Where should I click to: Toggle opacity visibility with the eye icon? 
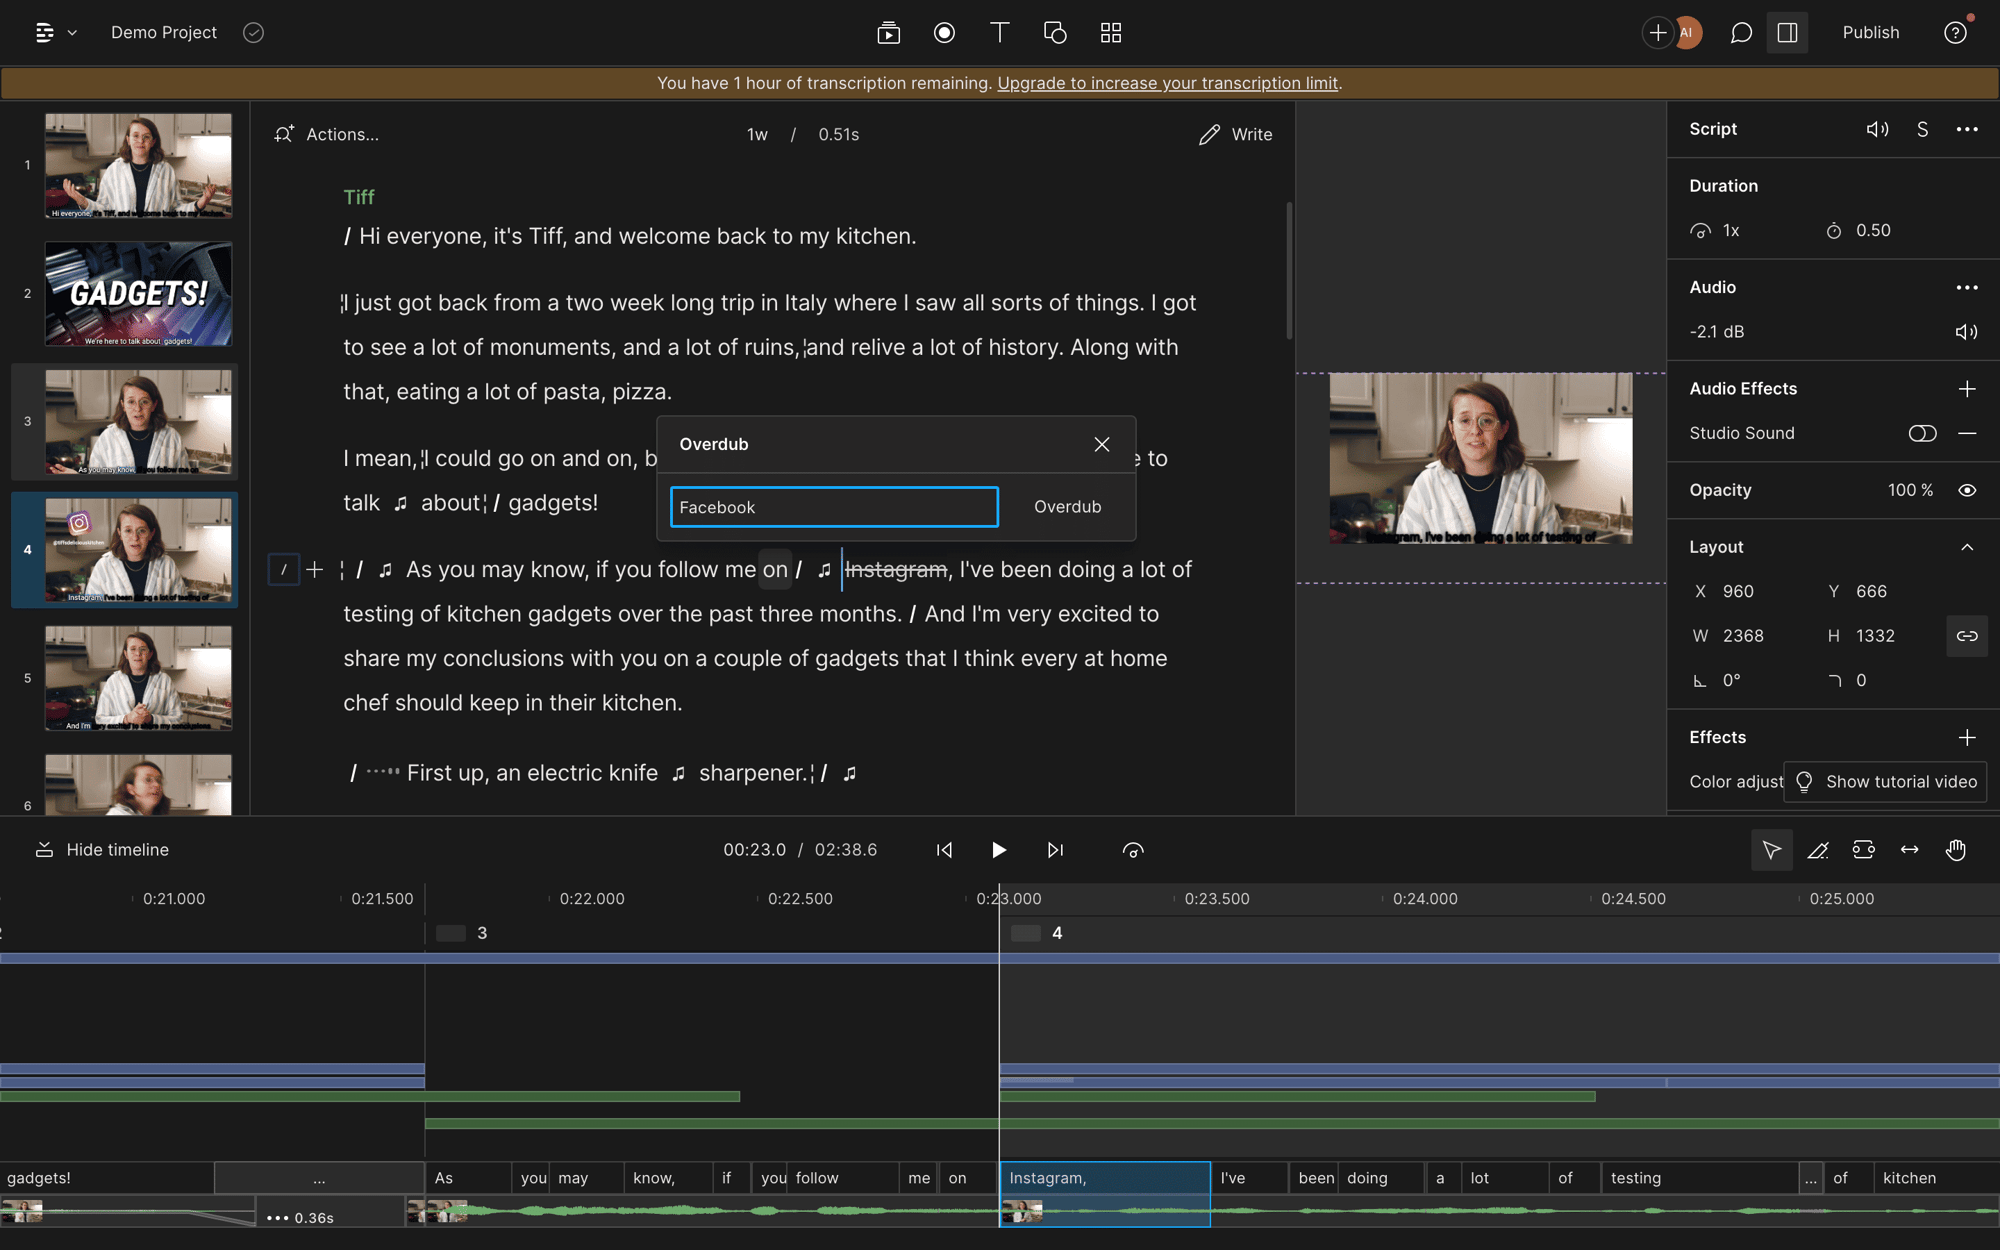(1966, 490)
